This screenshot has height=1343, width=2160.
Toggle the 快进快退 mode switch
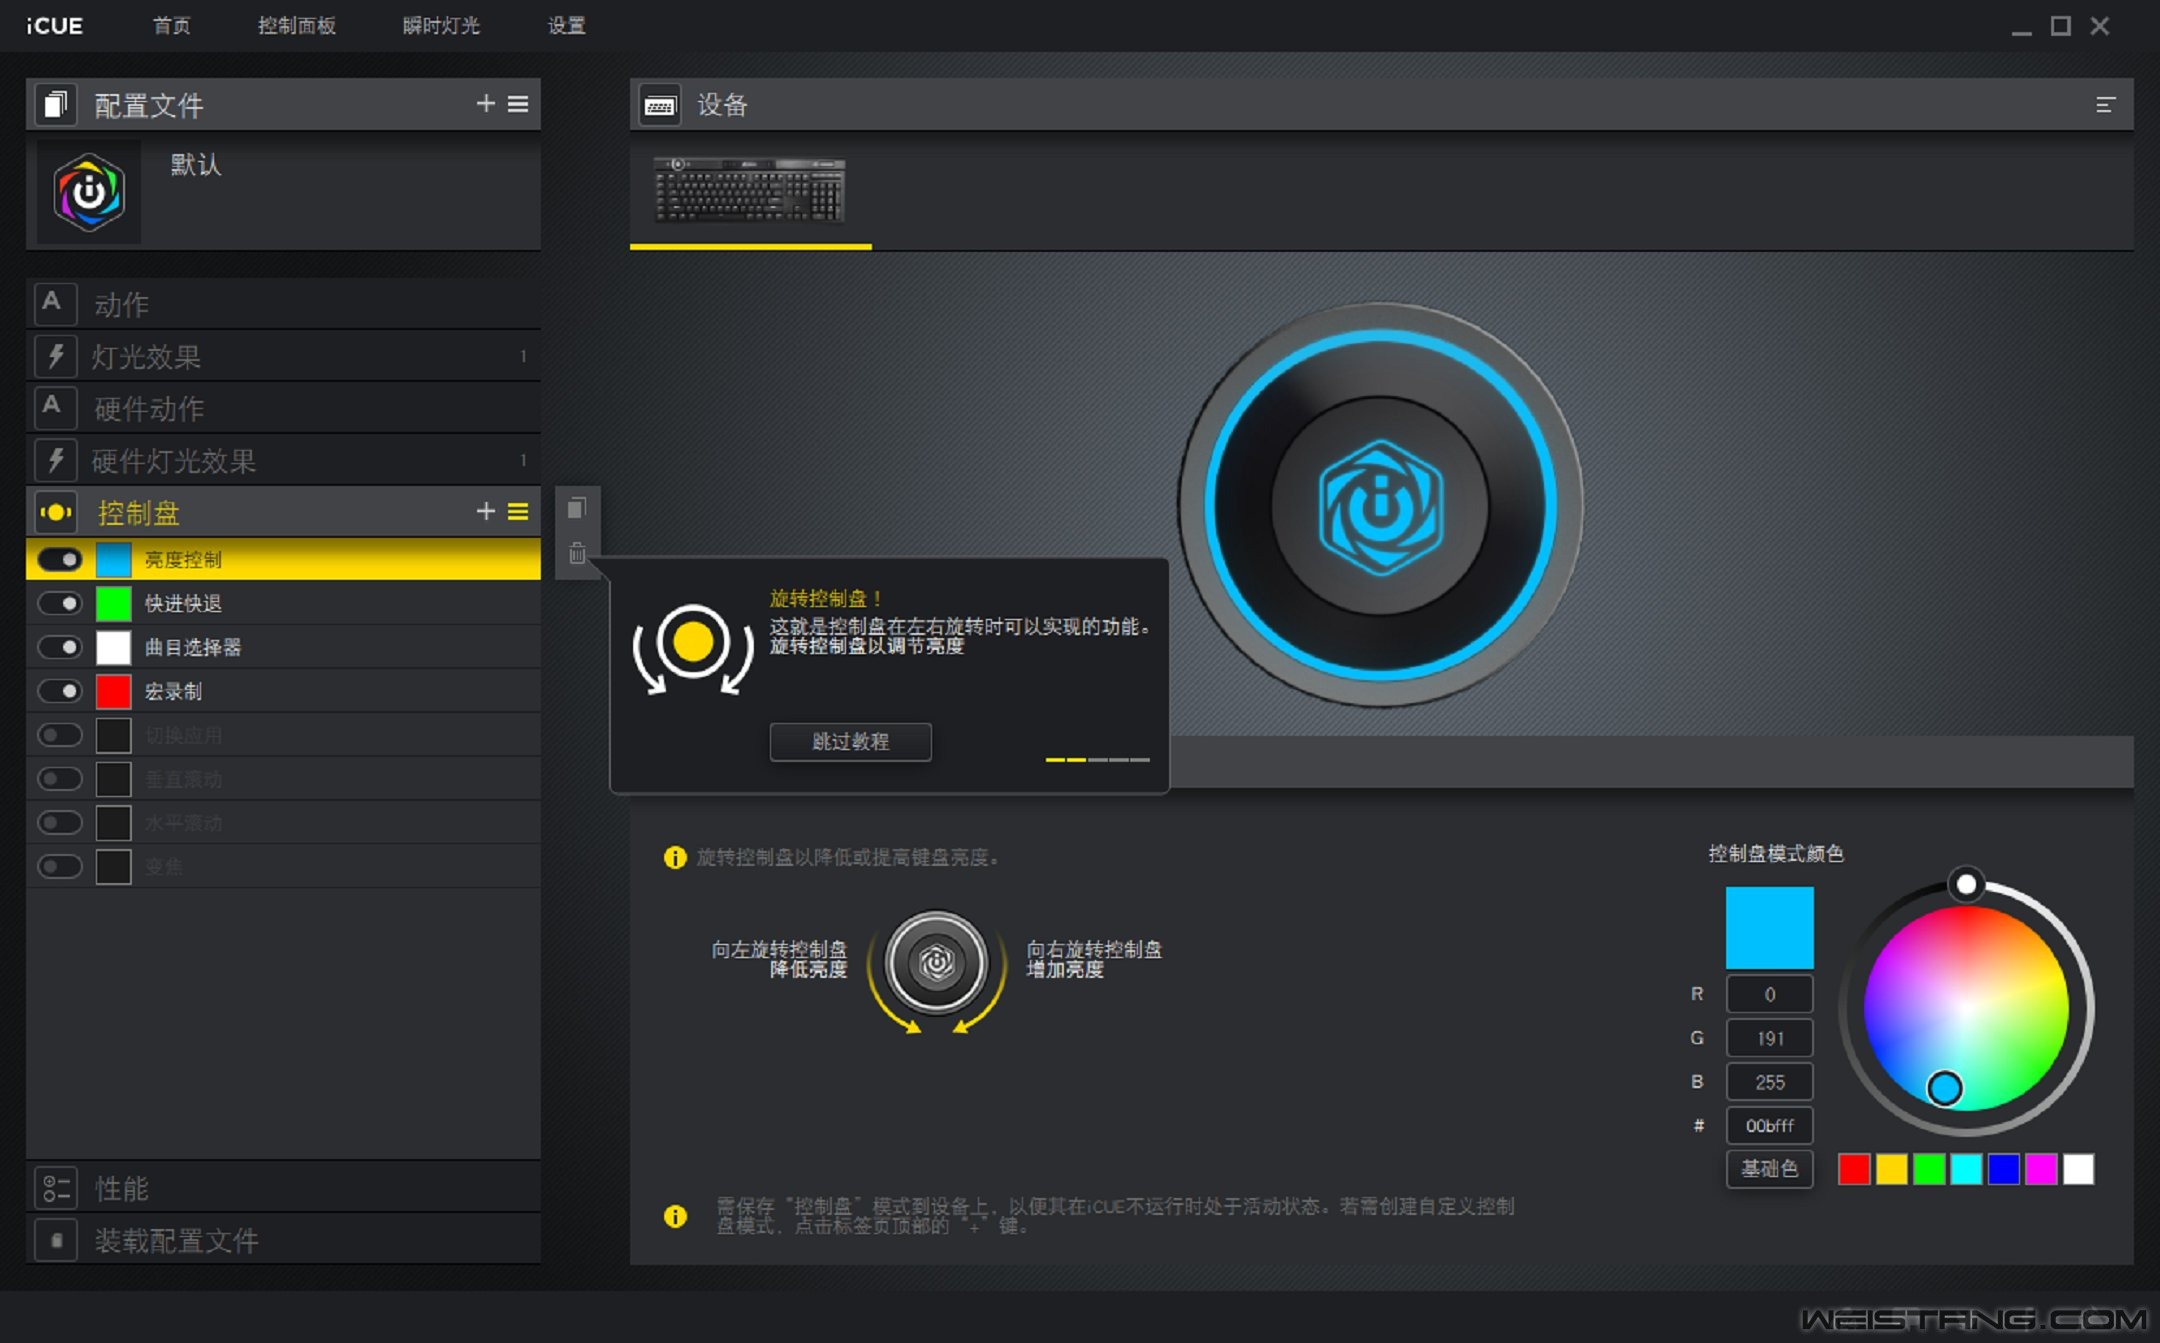60,603
